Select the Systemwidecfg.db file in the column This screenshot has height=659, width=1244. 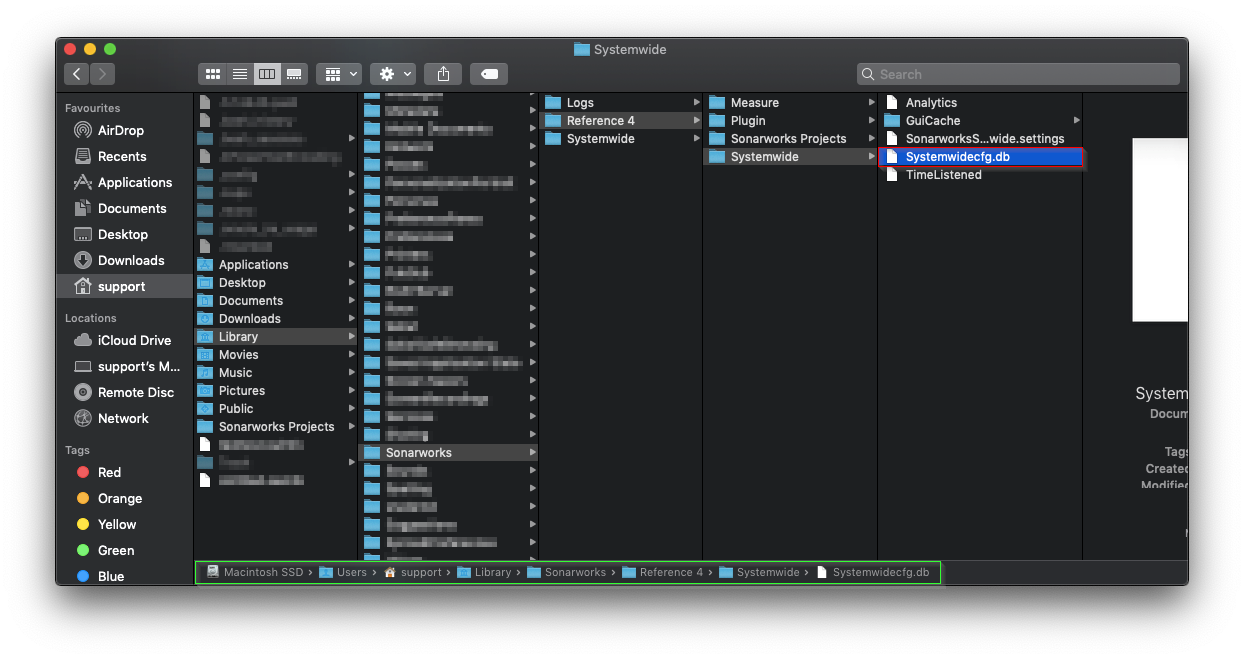pos(980,156)
